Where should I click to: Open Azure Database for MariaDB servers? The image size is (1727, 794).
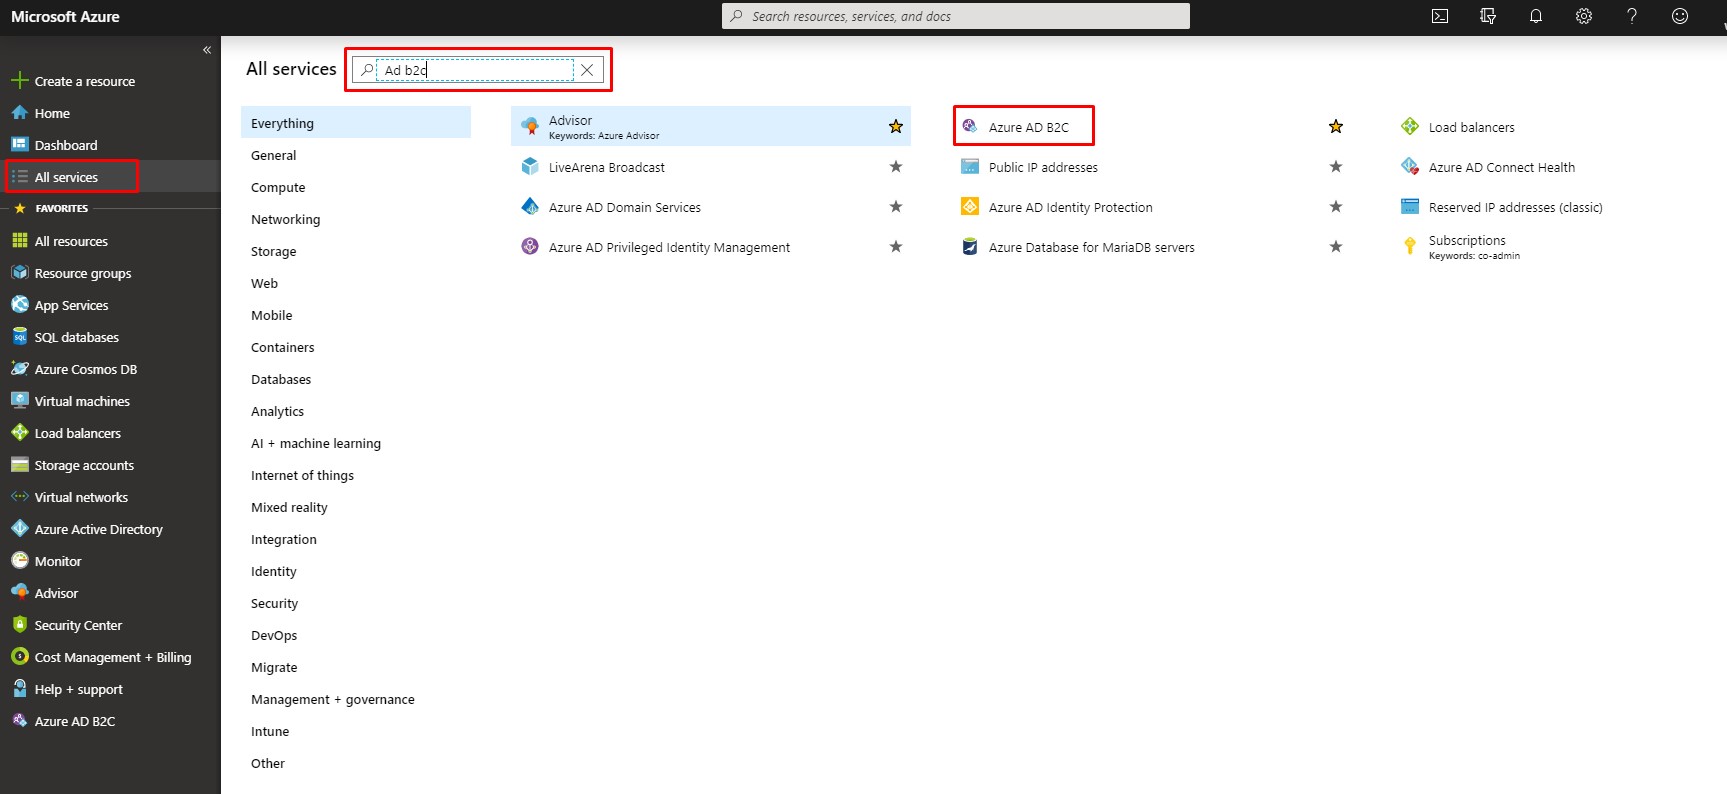pyautogui.click(x=1091, y=247)
